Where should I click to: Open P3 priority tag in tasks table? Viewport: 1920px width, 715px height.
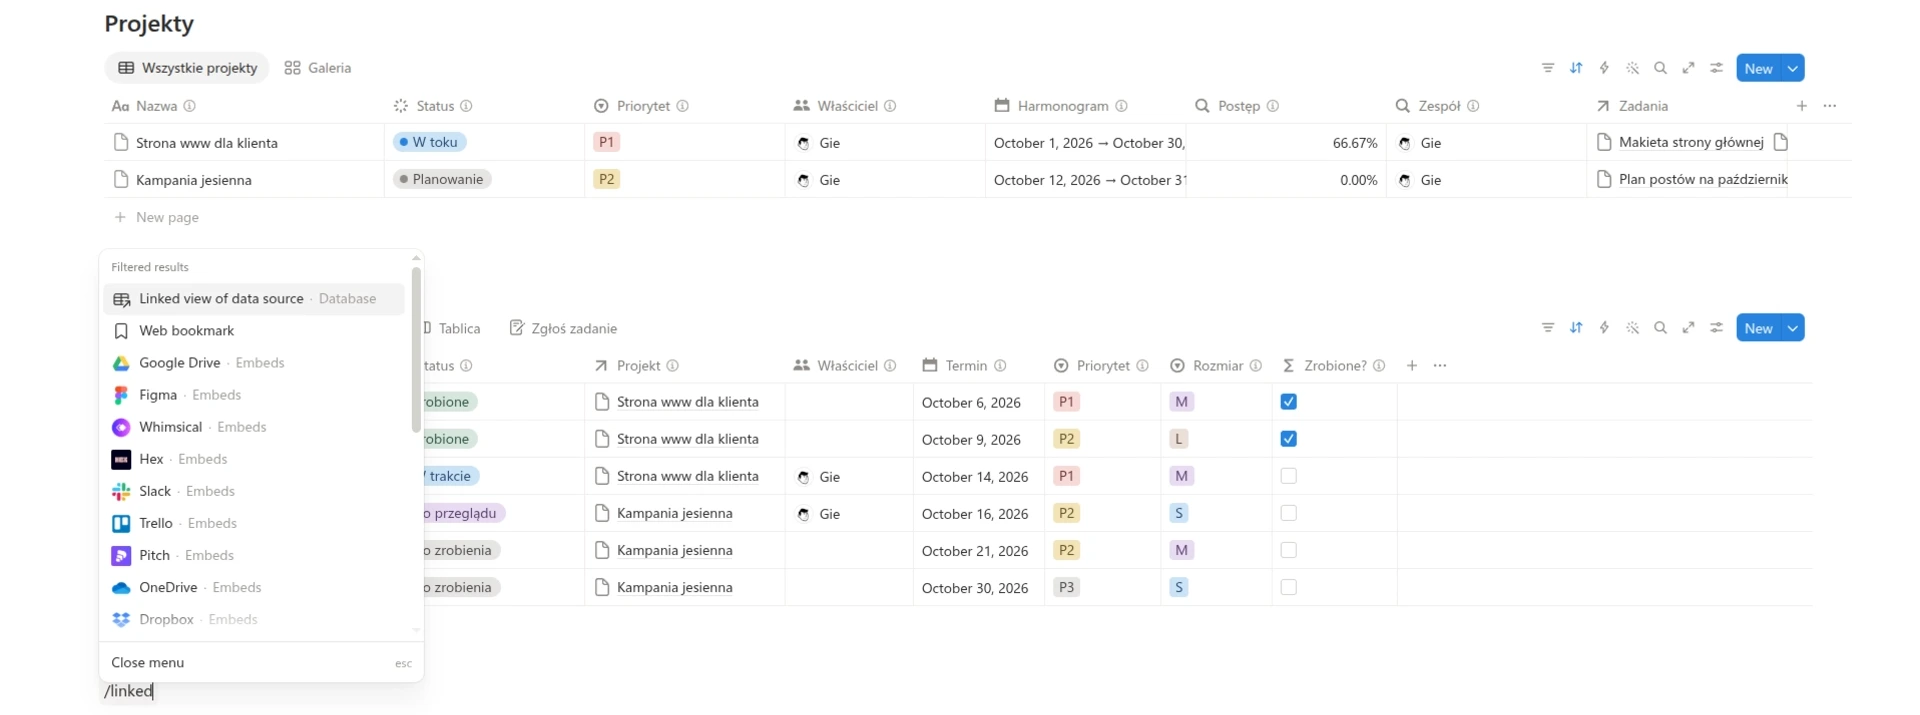tap(1067, 587)
